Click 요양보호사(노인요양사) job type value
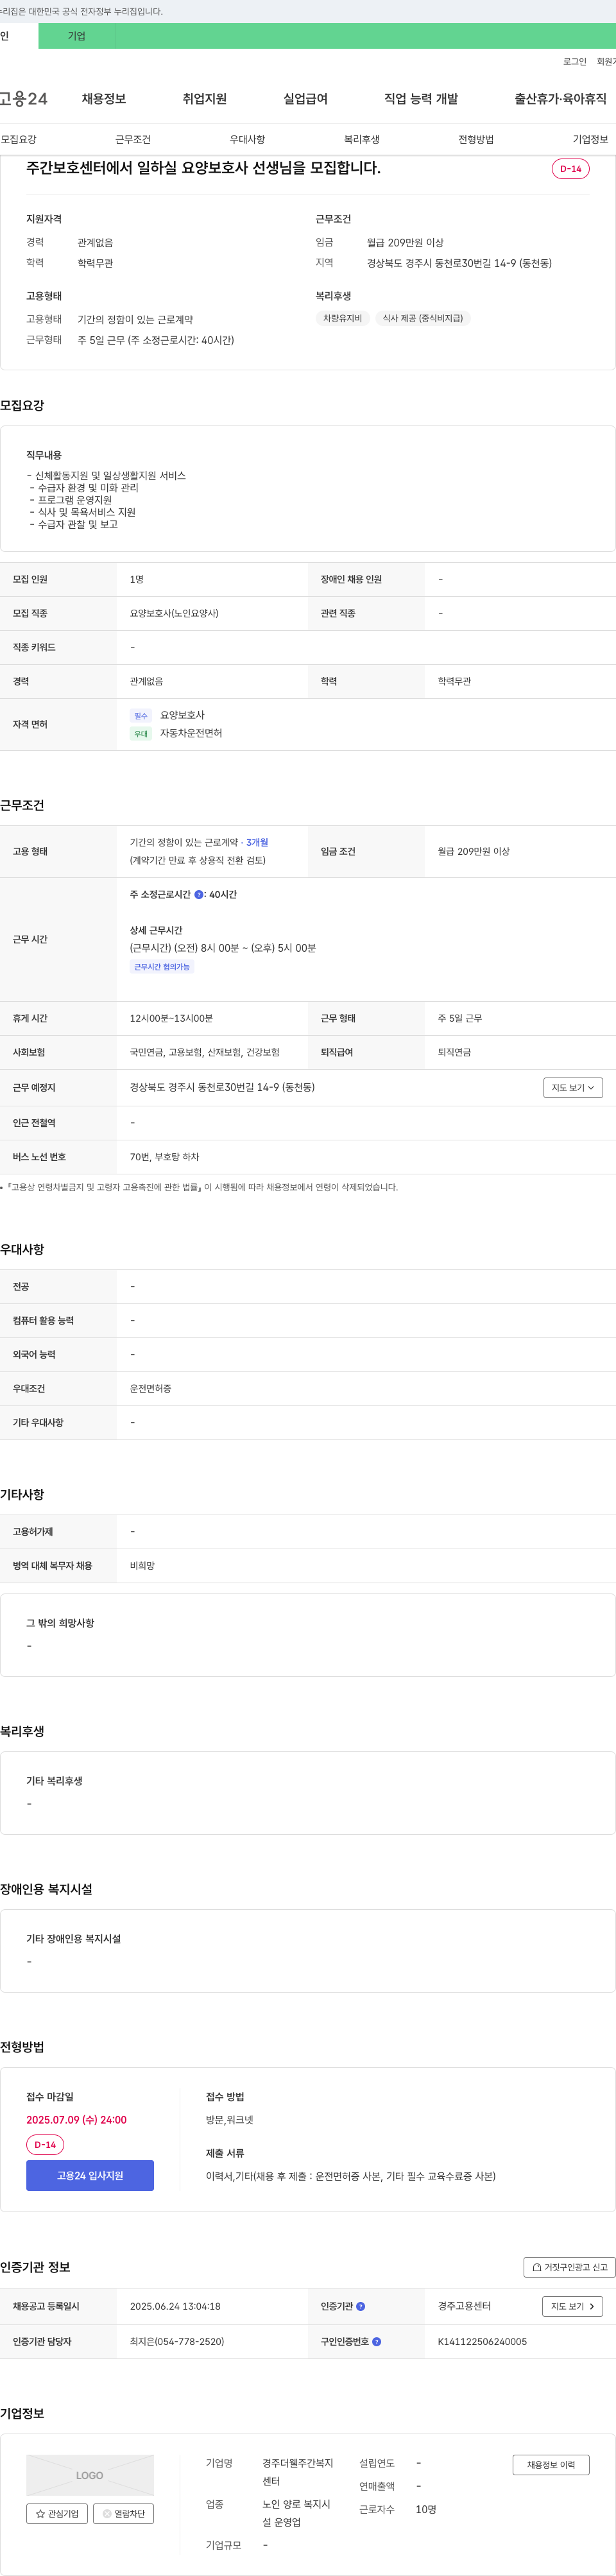The height and width of the screenshot is (2576, 616). (174, 614)
